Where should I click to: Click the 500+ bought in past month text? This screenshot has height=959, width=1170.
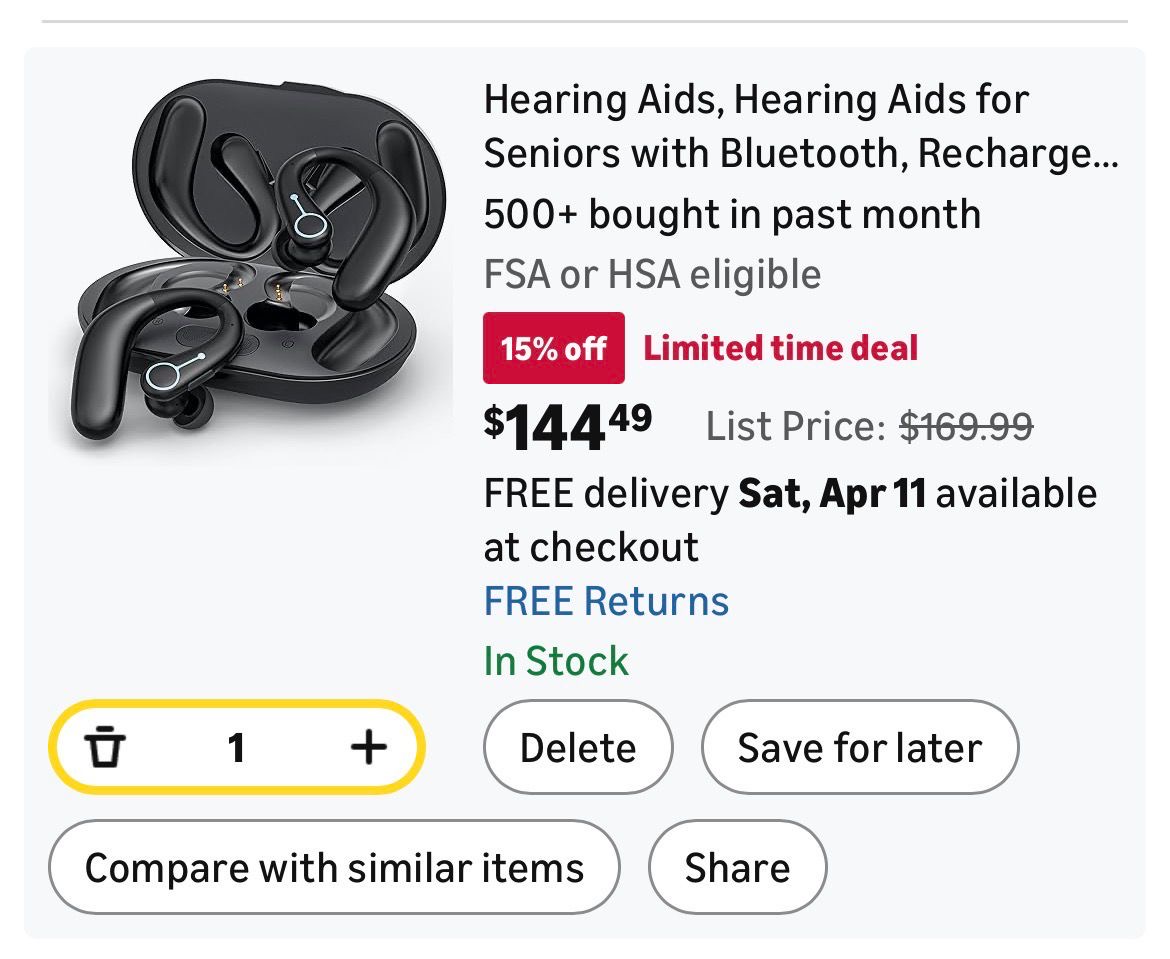[732, 215]
